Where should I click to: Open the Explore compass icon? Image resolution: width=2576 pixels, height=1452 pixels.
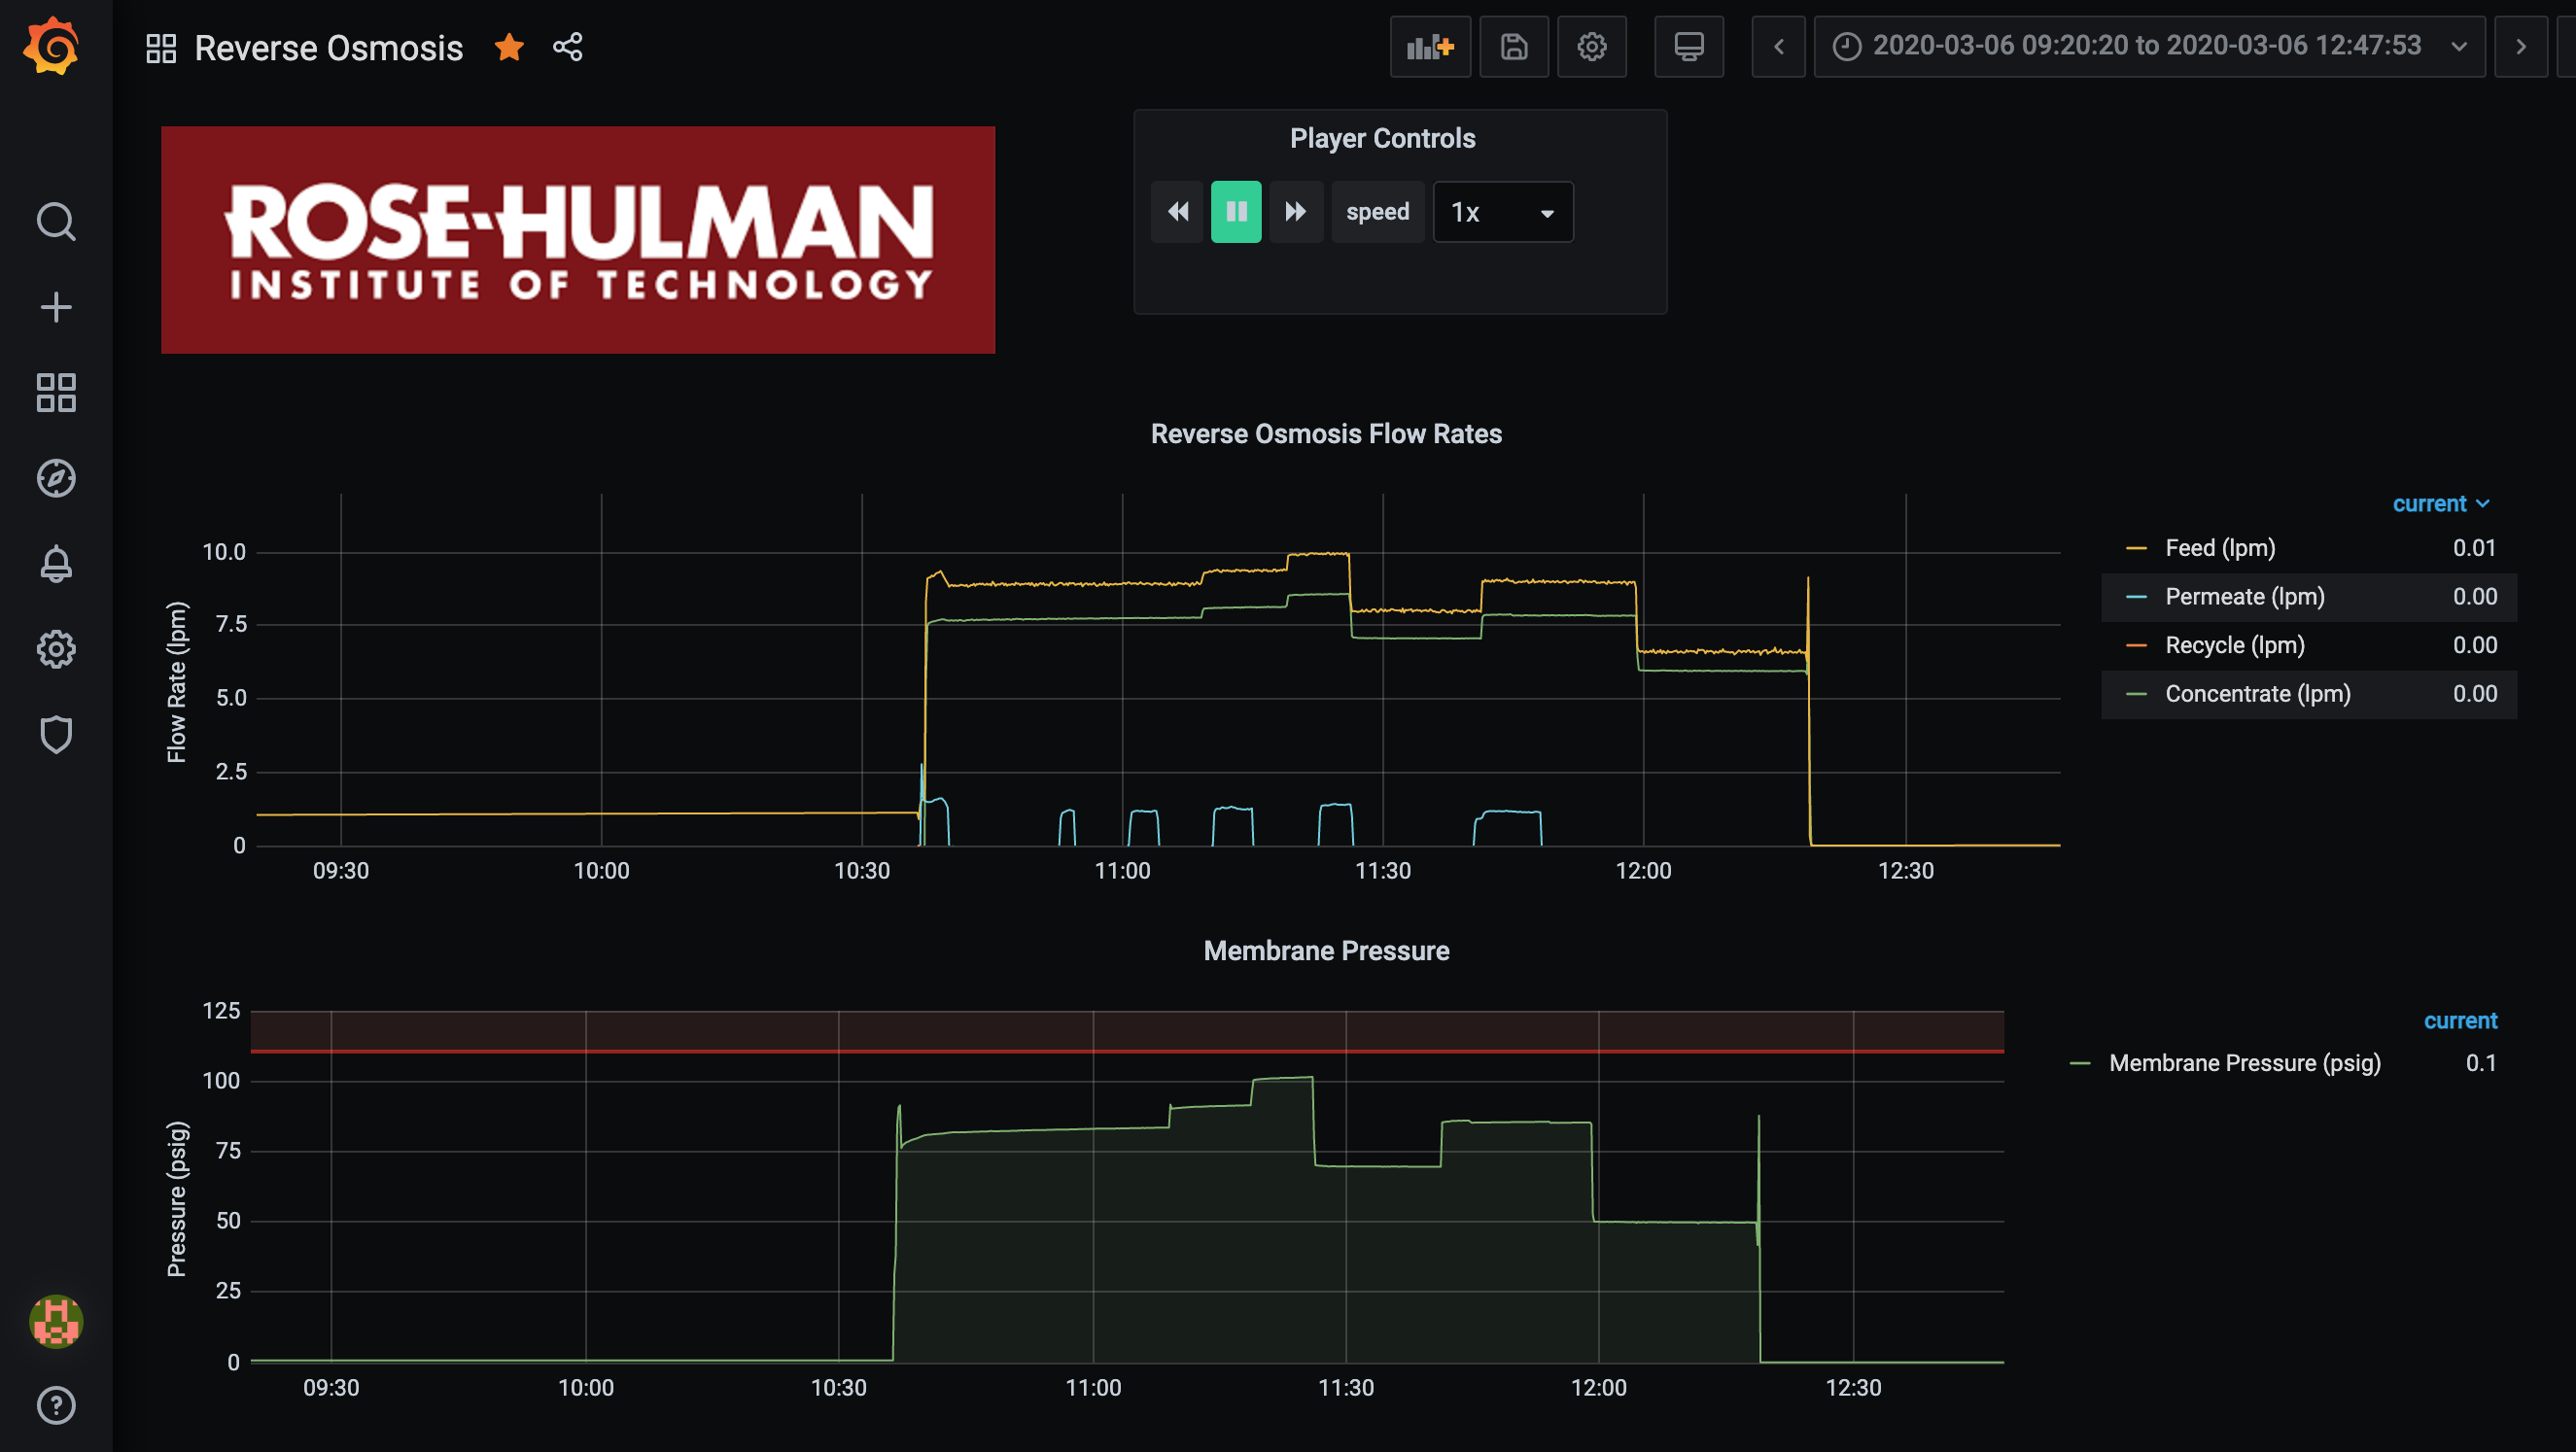pyautogui.click(x=56, y=478)
